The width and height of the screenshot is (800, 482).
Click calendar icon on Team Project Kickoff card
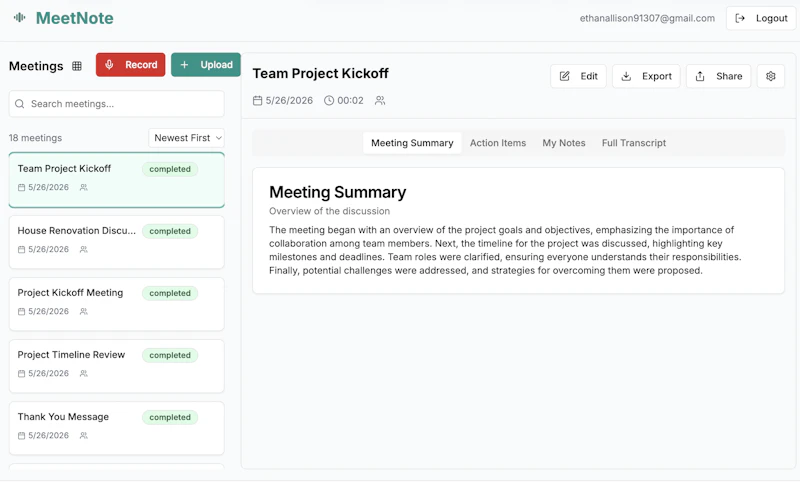pos(21,187)
